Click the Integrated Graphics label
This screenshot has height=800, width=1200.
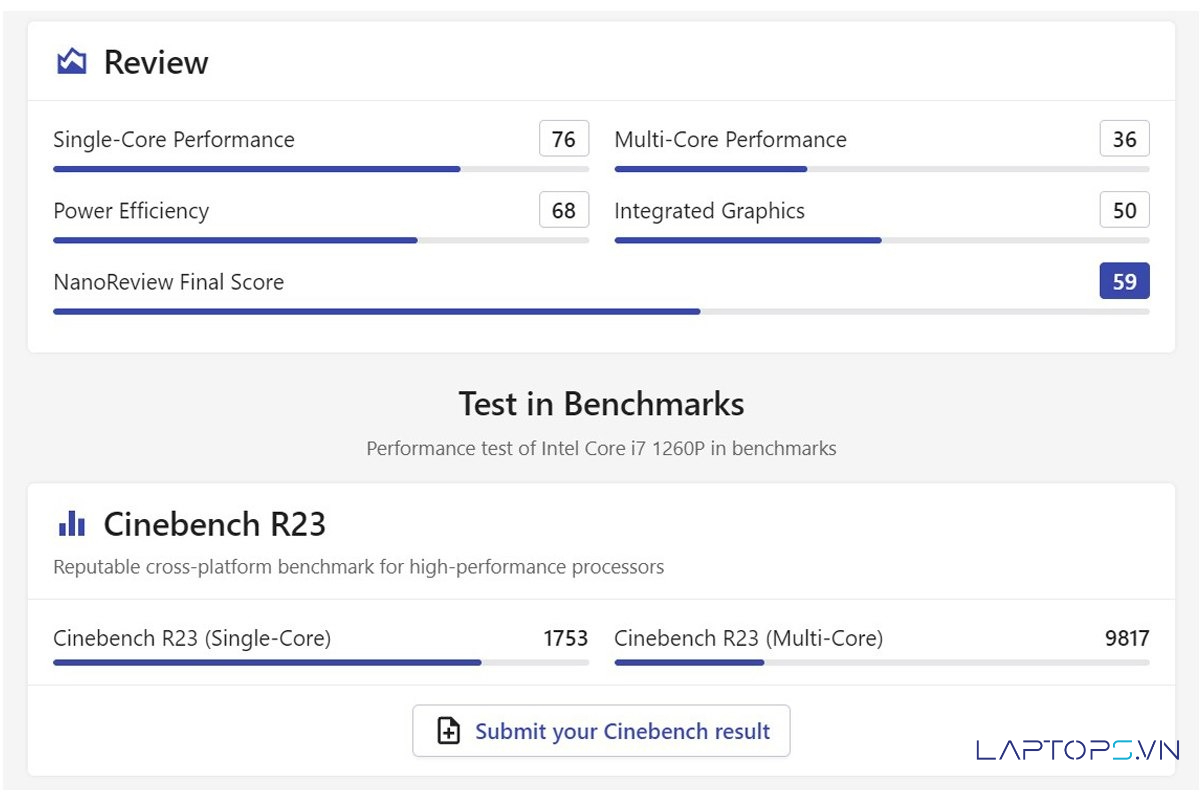coord(709,211)
